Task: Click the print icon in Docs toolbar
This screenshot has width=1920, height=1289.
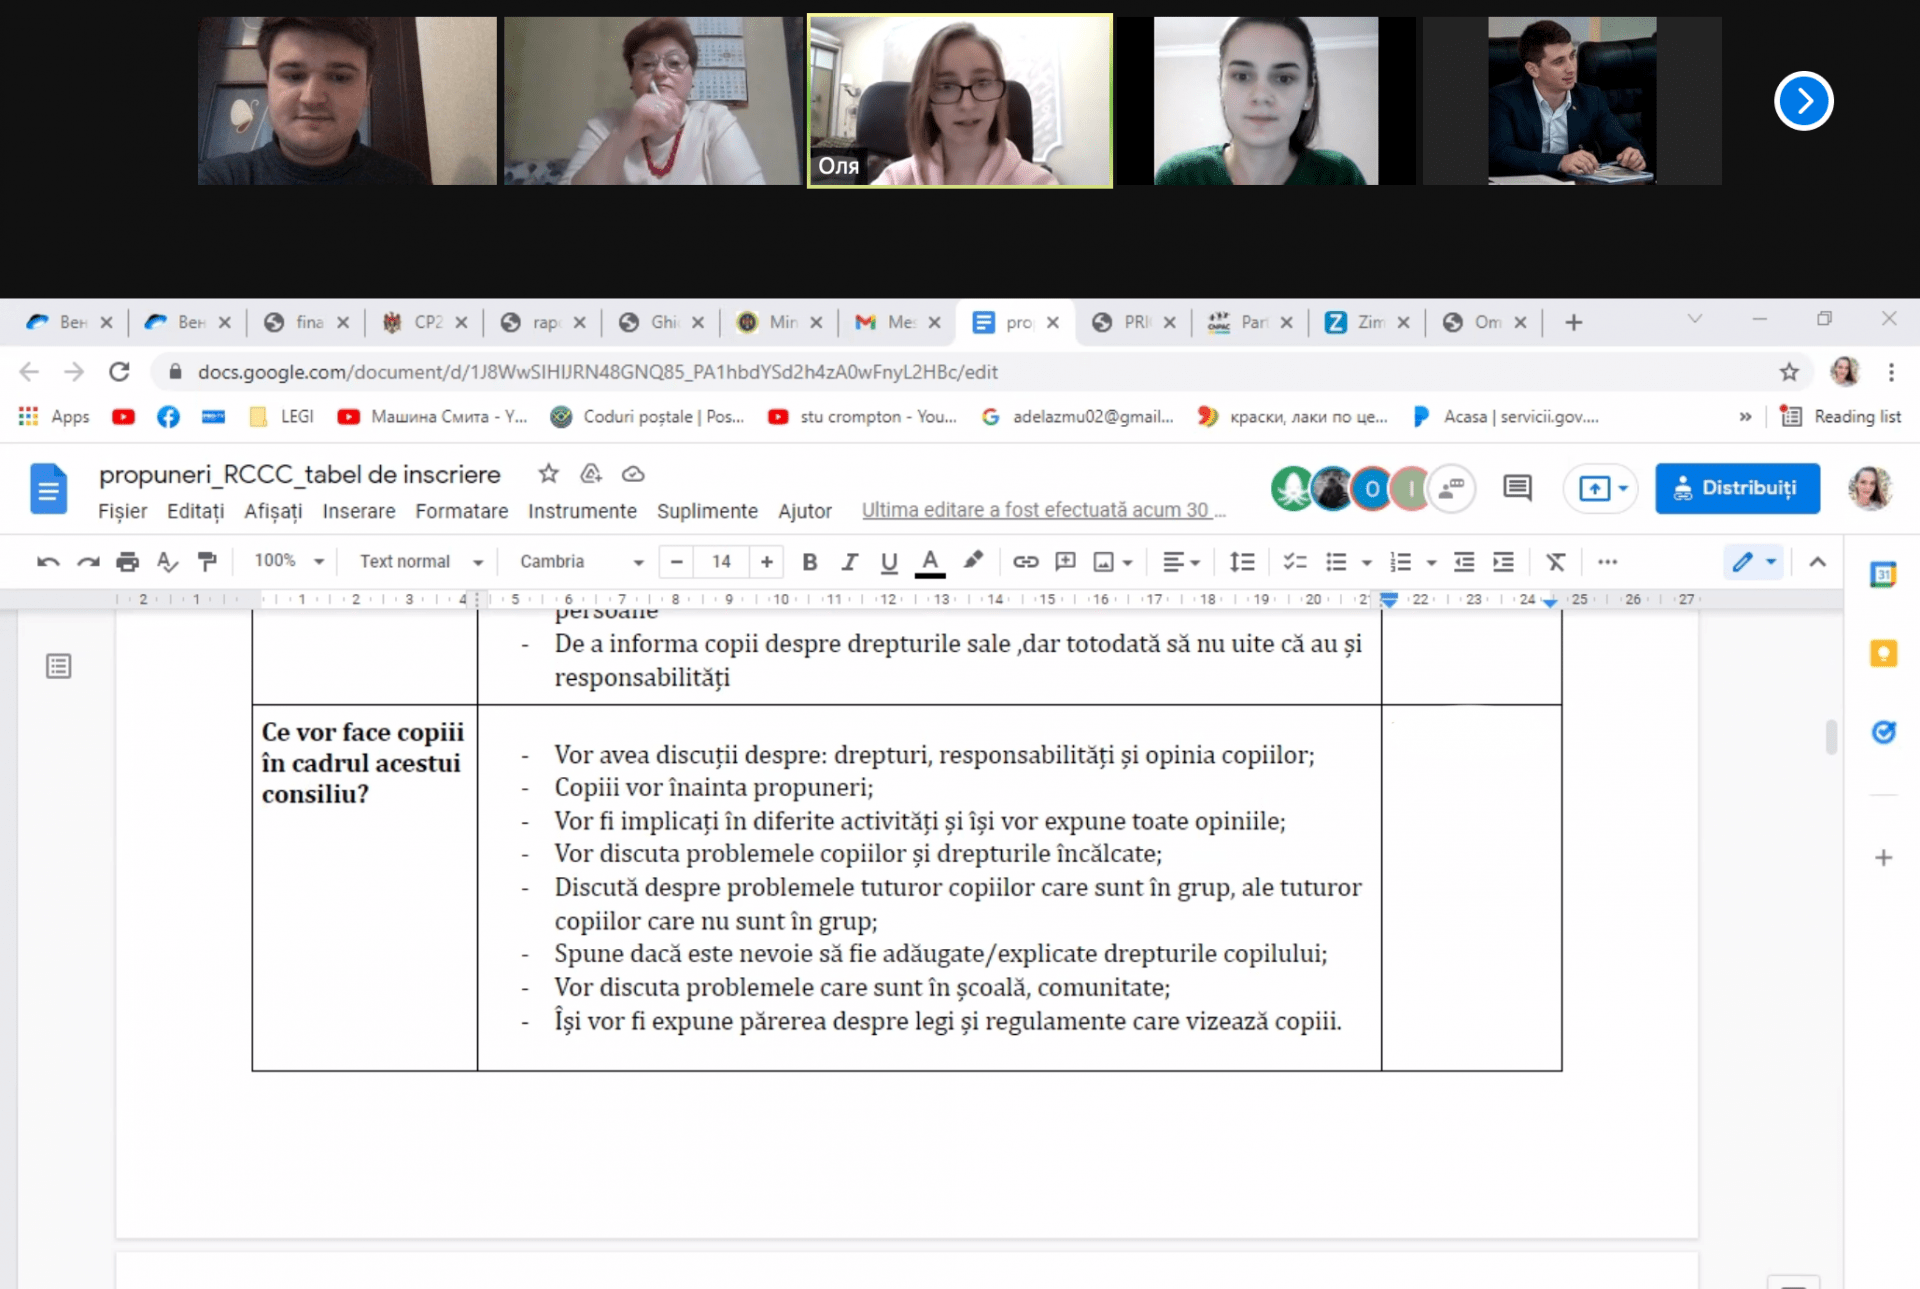Action: click(x=127, y=562)
